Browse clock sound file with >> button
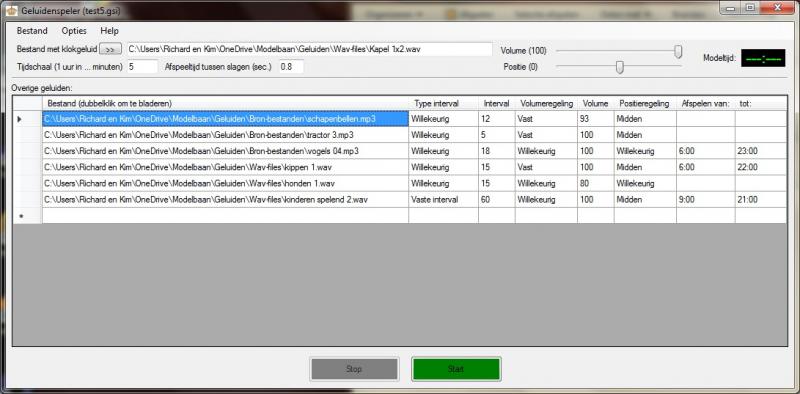The image size is (800, 394). coord(110,49)
